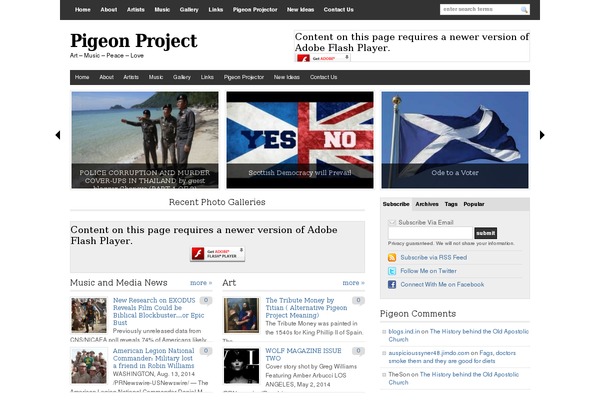This screenshot has height=400, width=600.
Task: Open Artists in the lower navigation bar
Action: tap(131, 77)
